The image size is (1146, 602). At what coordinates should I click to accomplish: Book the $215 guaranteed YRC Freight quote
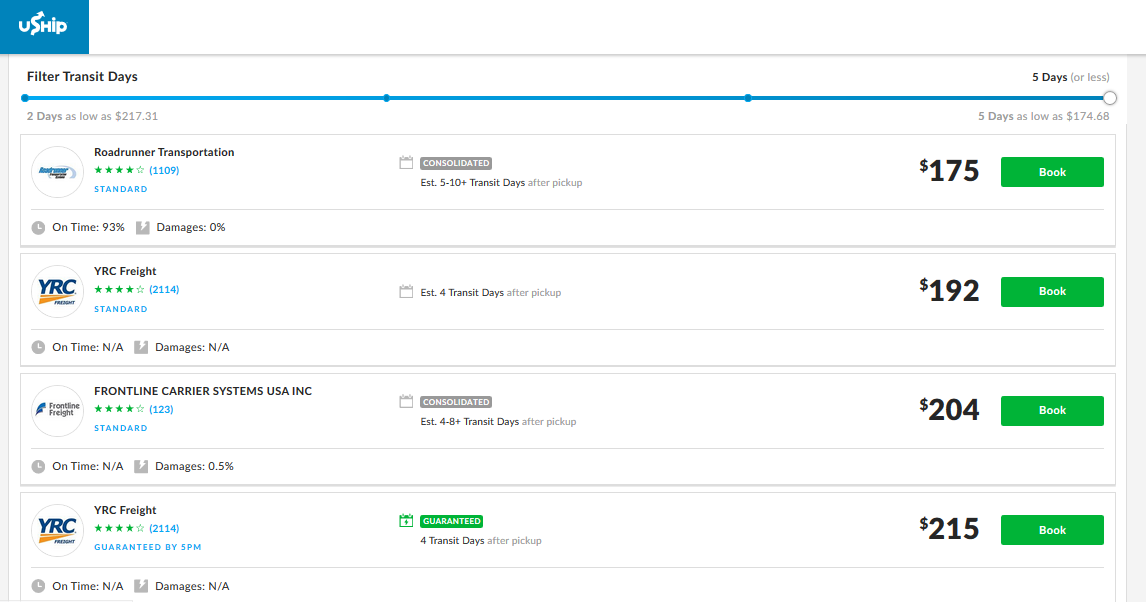1051,530
